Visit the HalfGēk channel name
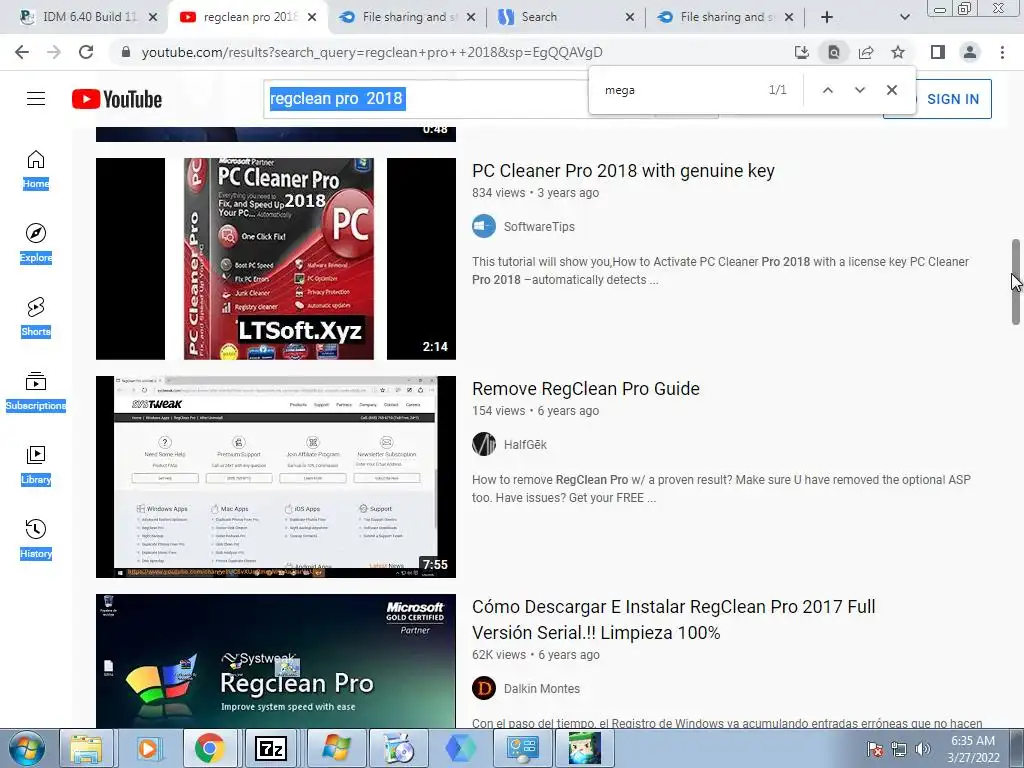Viewport: 1024px width, 768px height. (525, 445)
